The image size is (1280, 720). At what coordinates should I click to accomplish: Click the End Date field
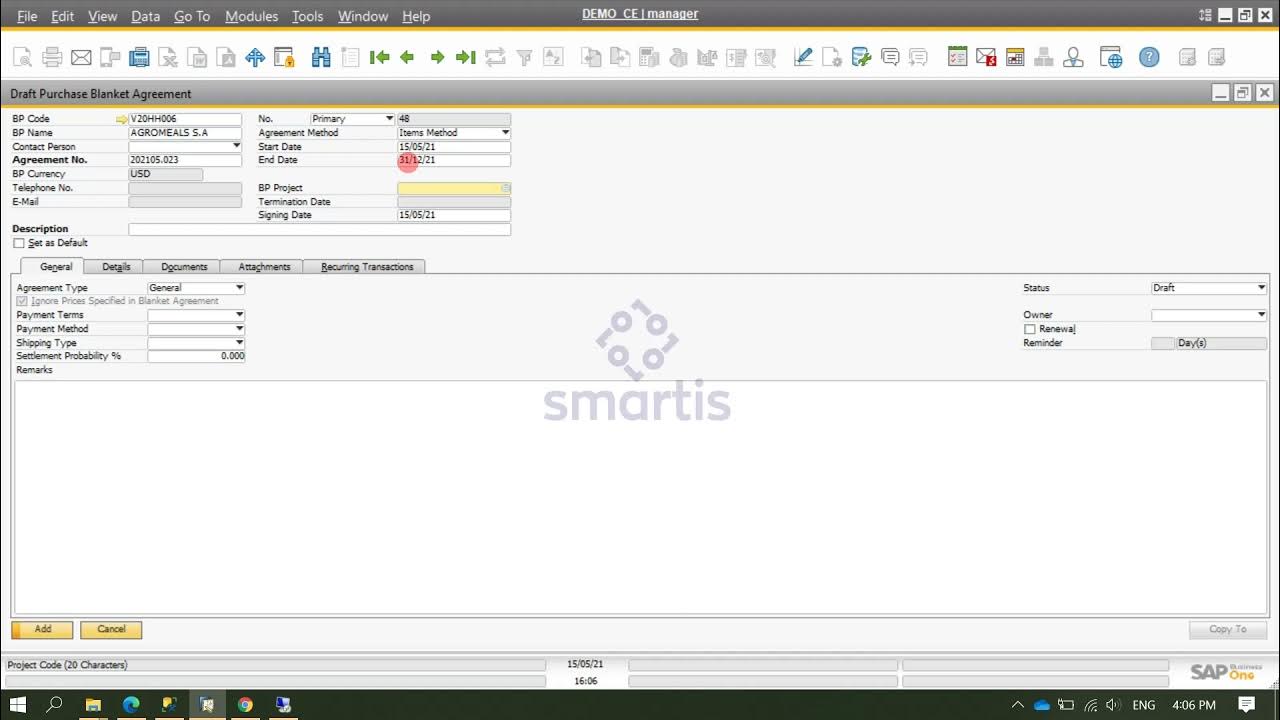[x=454, y=160]
